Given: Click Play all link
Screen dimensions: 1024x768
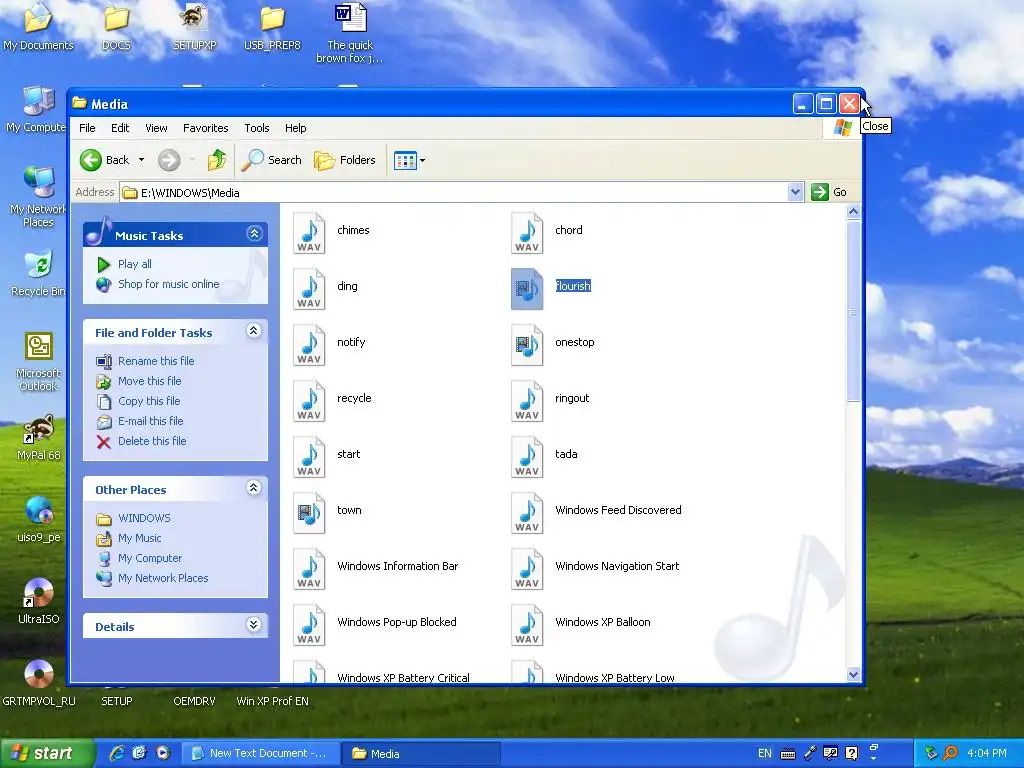Looking at the screenshot, I should [x=135, y=264].
